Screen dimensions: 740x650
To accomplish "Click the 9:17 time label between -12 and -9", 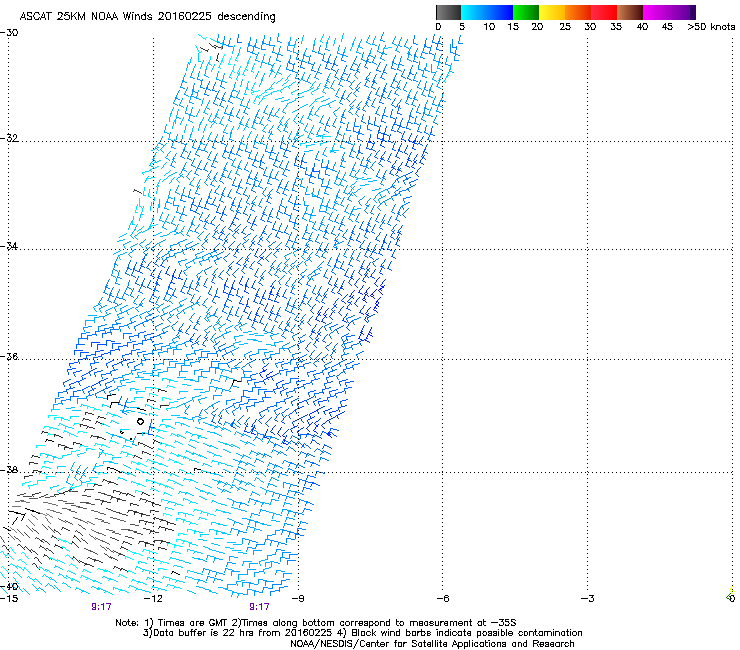I will [260, 607].
